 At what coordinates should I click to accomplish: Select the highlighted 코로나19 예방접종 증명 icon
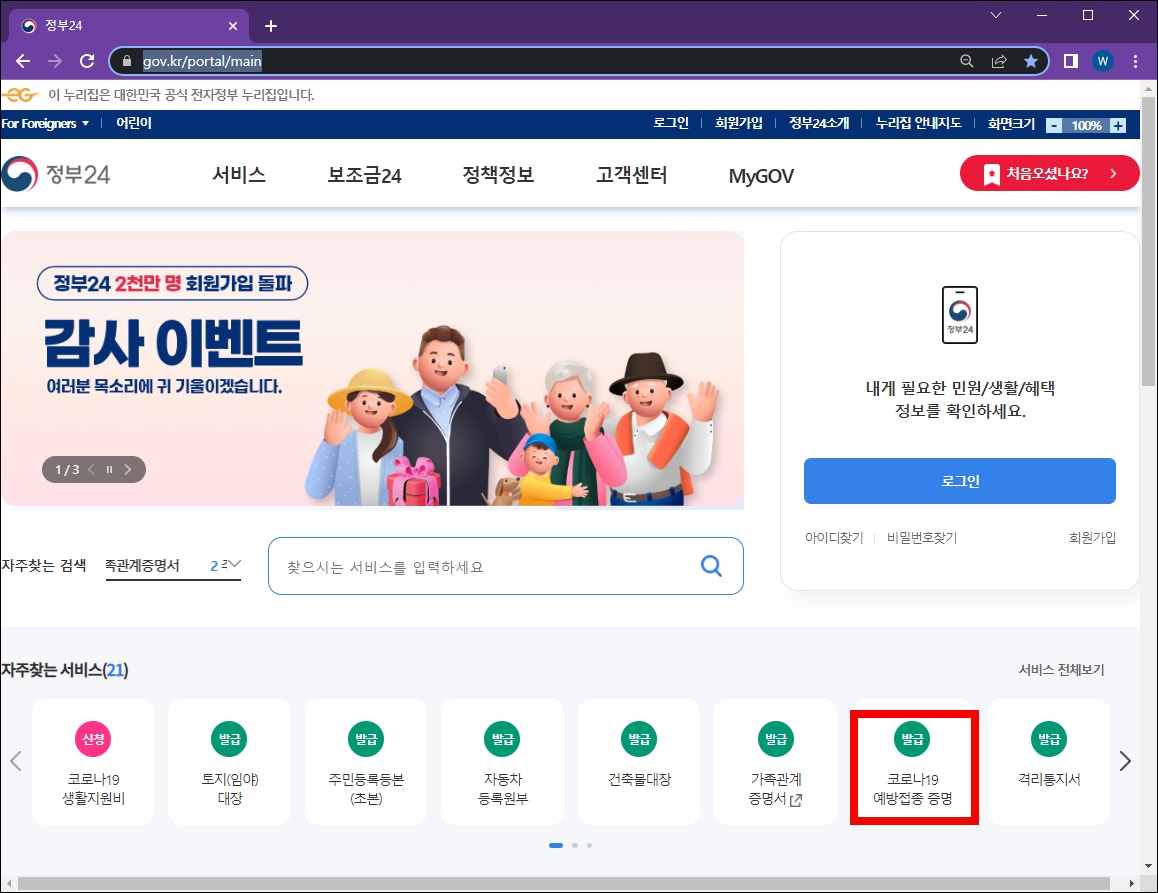912,761
